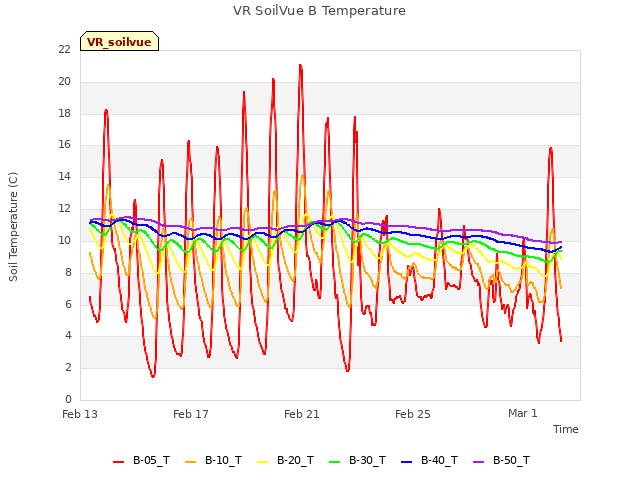The width and height of the screenshot is (640, 480).
Task: Click the chart title VR SoilVue B Temperature
Action: (320, 11)
